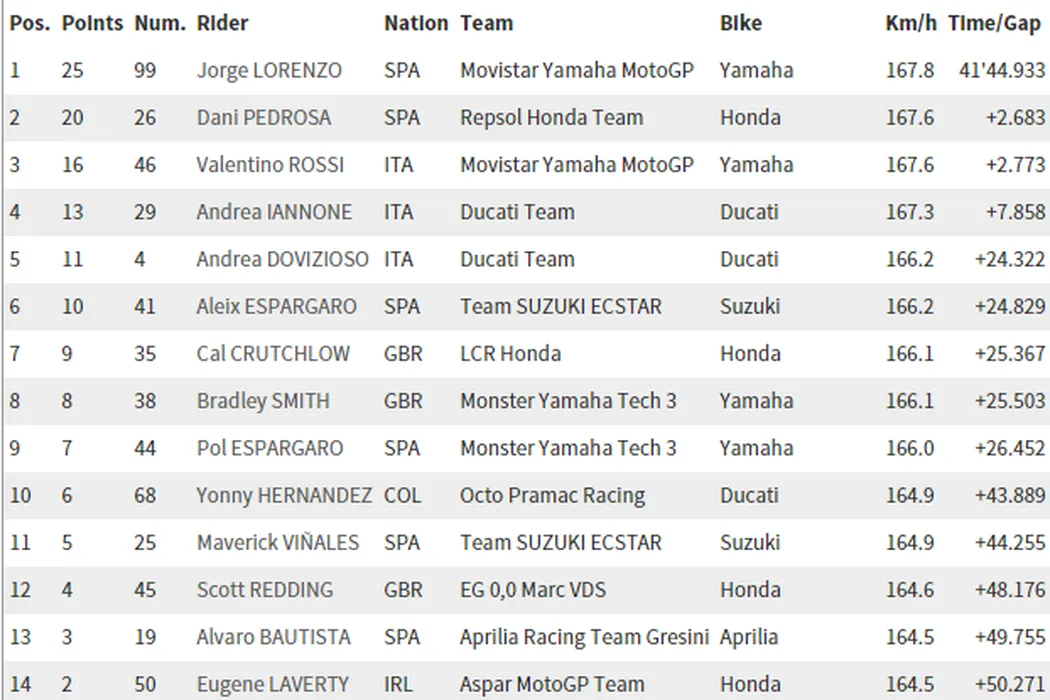Open Eugene LAVERTY rider profile
Screen dimensions: 1050x700
272,685
